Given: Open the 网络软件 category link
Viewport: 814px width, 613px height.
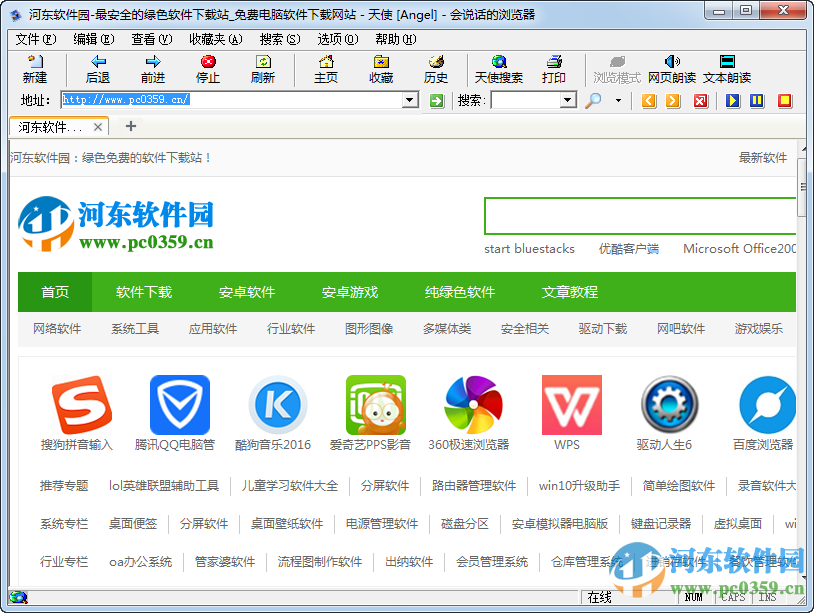Looking at the screenshot, I should (x=57, y=329).
